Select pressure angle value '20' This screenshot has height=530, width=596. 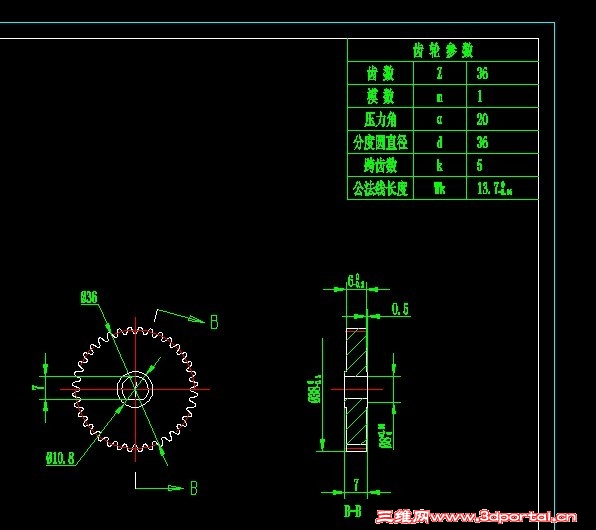[482, 119]
